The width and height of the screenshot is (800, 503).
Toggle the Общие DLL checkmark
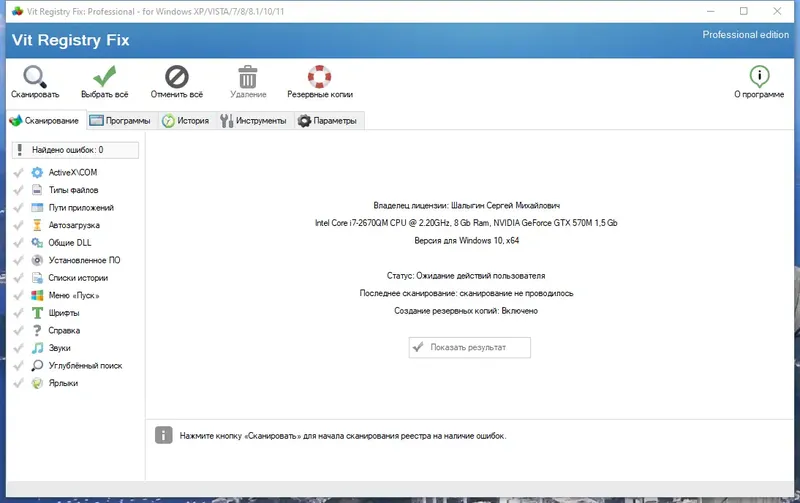18,243
